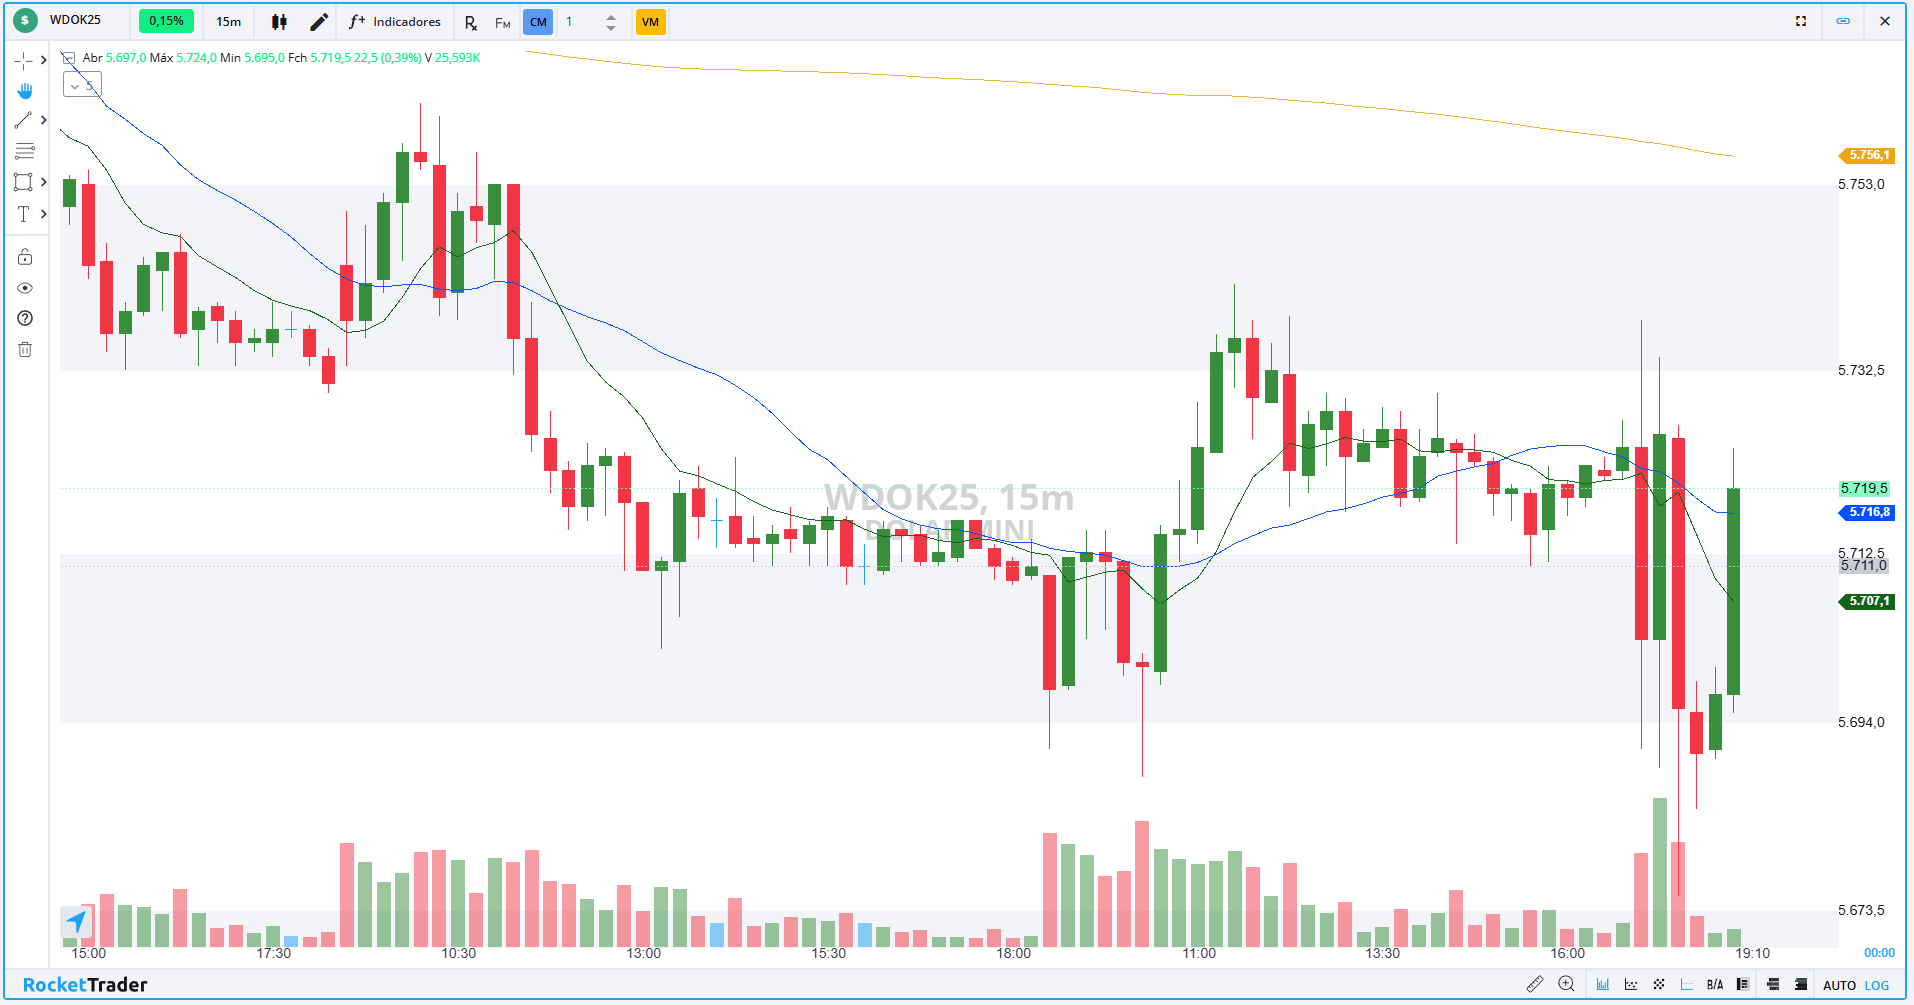This screenshot has height=1005, width=1914.
Task: Click the trash icon to delete drawings
Action: coord(25,349)
